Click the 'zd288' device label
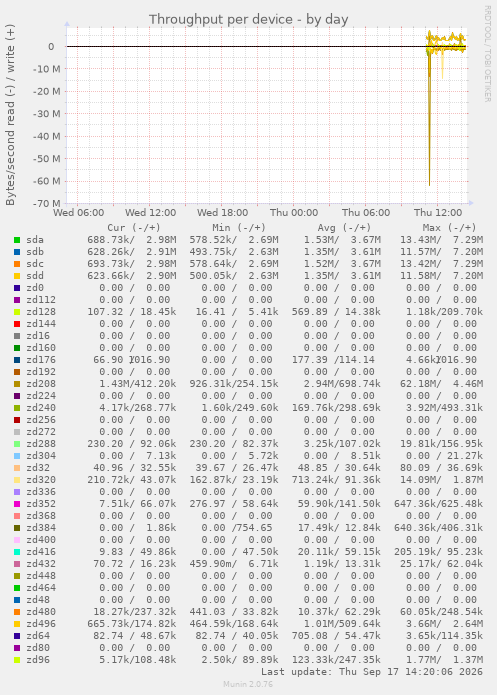497x695 pixels. [x=41, y=444]
